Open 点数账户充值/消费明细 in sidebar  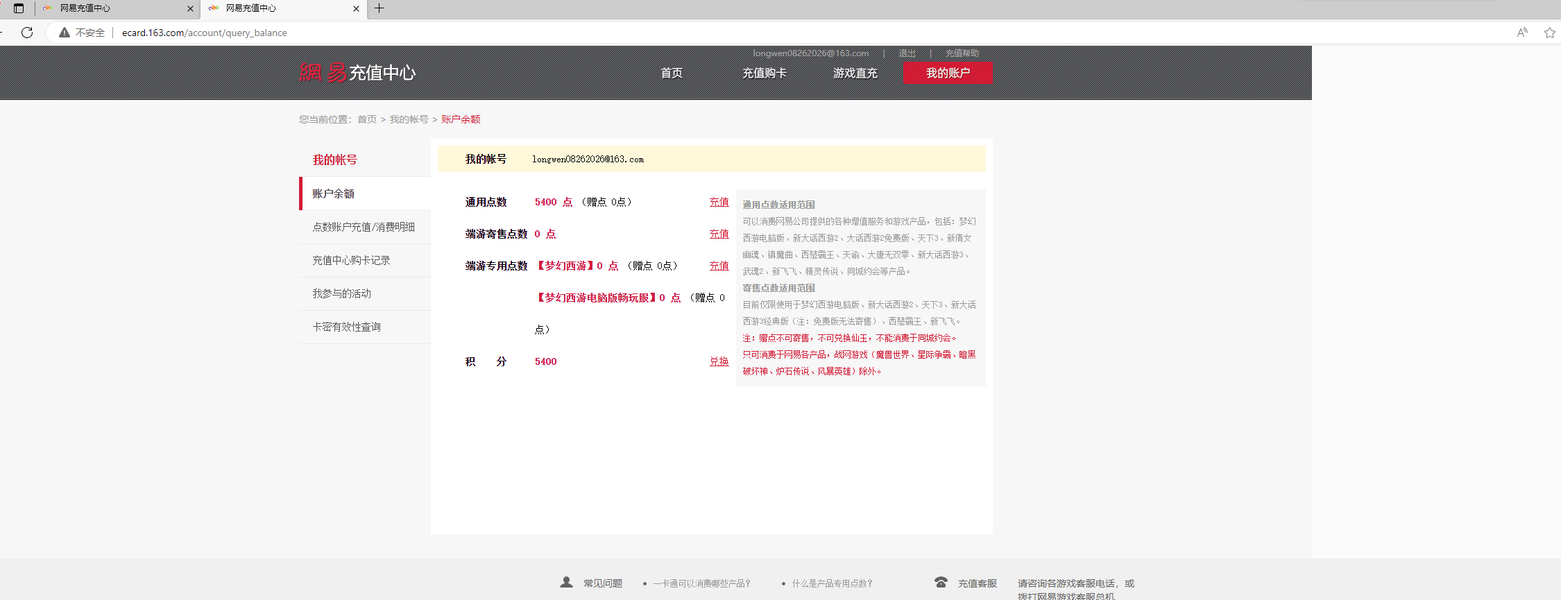click(365, 227)
